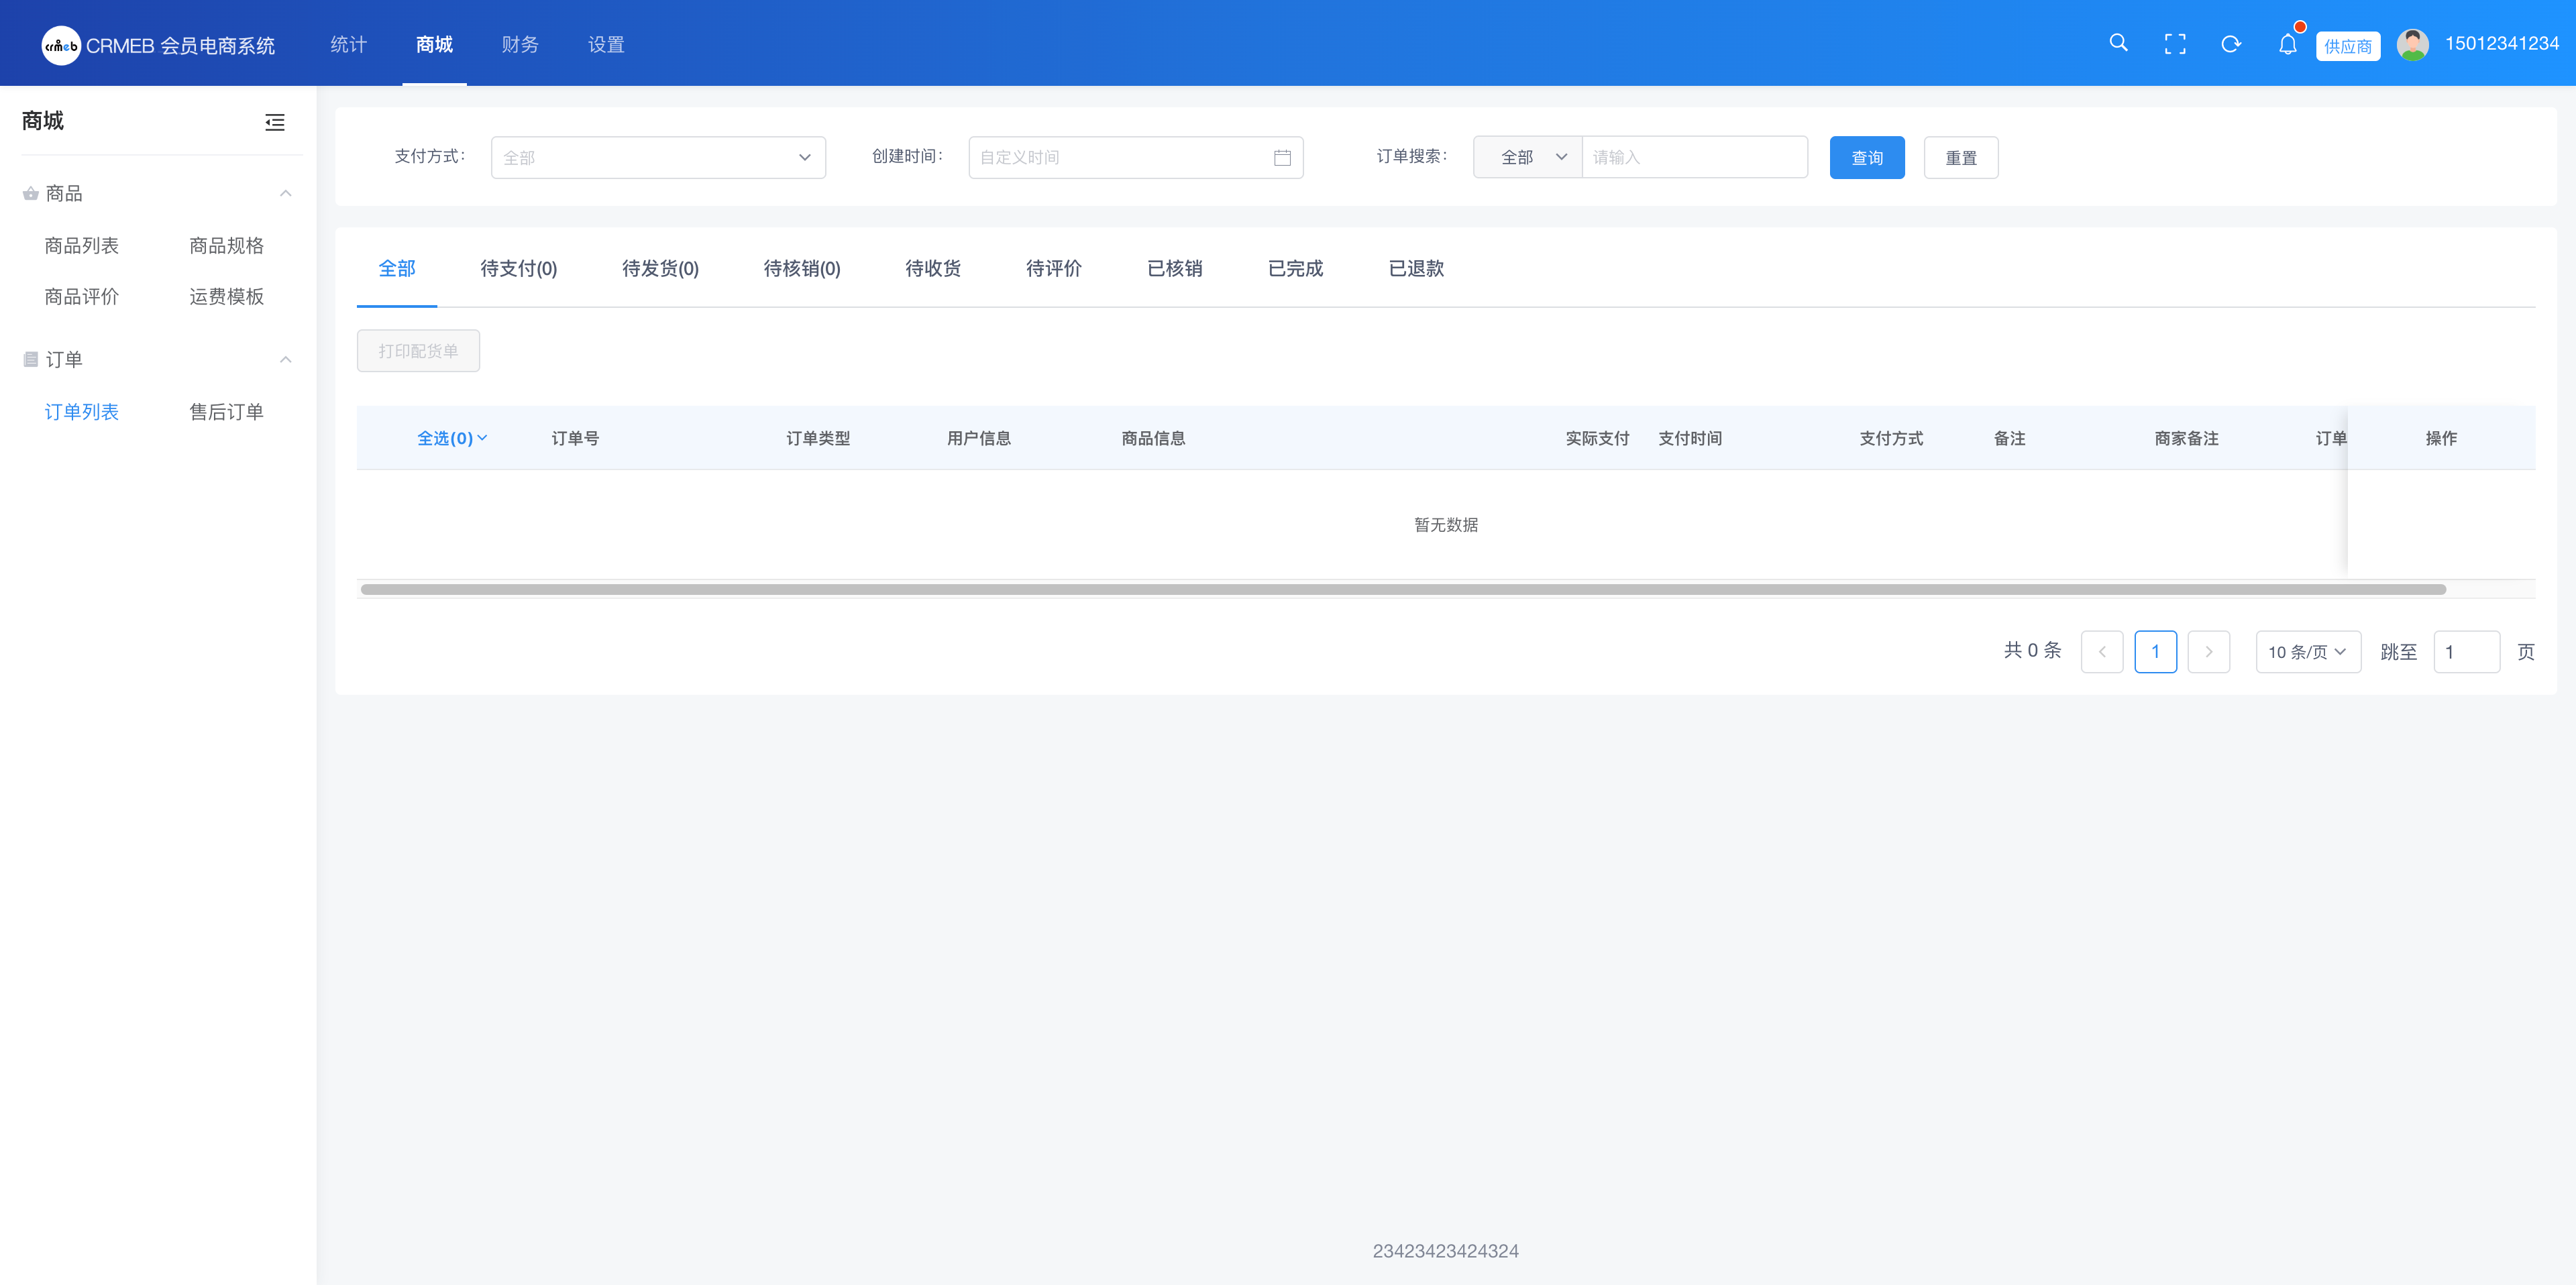
Task: Click the search magnifier icon in header
Action: (x=2118, y=43)
